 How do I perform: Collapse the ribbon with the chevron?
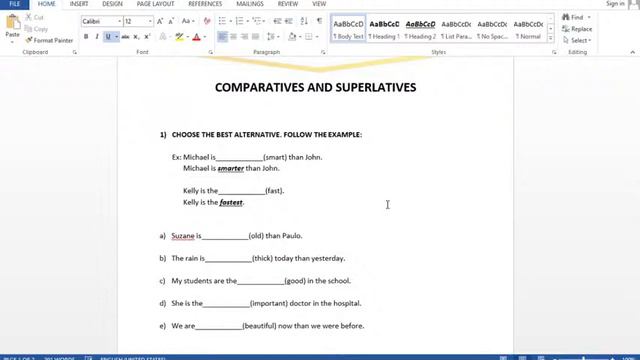(x=633, y=52)
